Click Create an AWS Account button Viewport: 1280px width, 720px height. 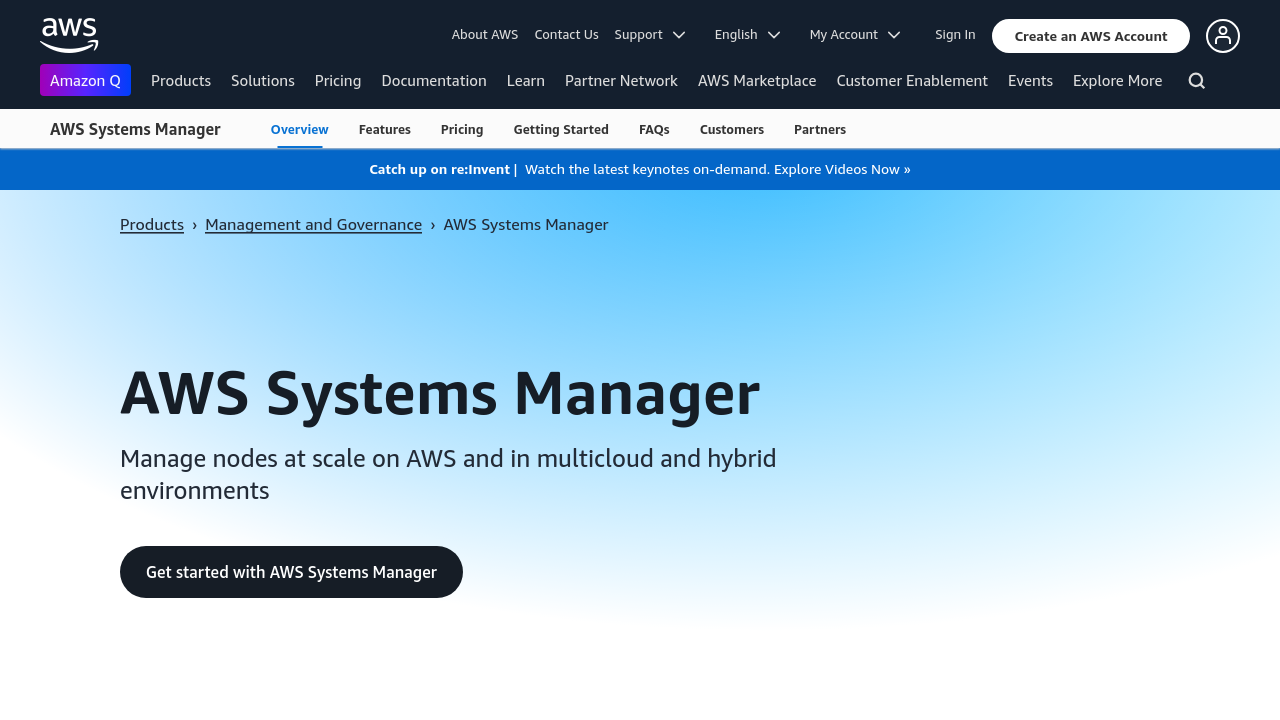click(1090, 36)
